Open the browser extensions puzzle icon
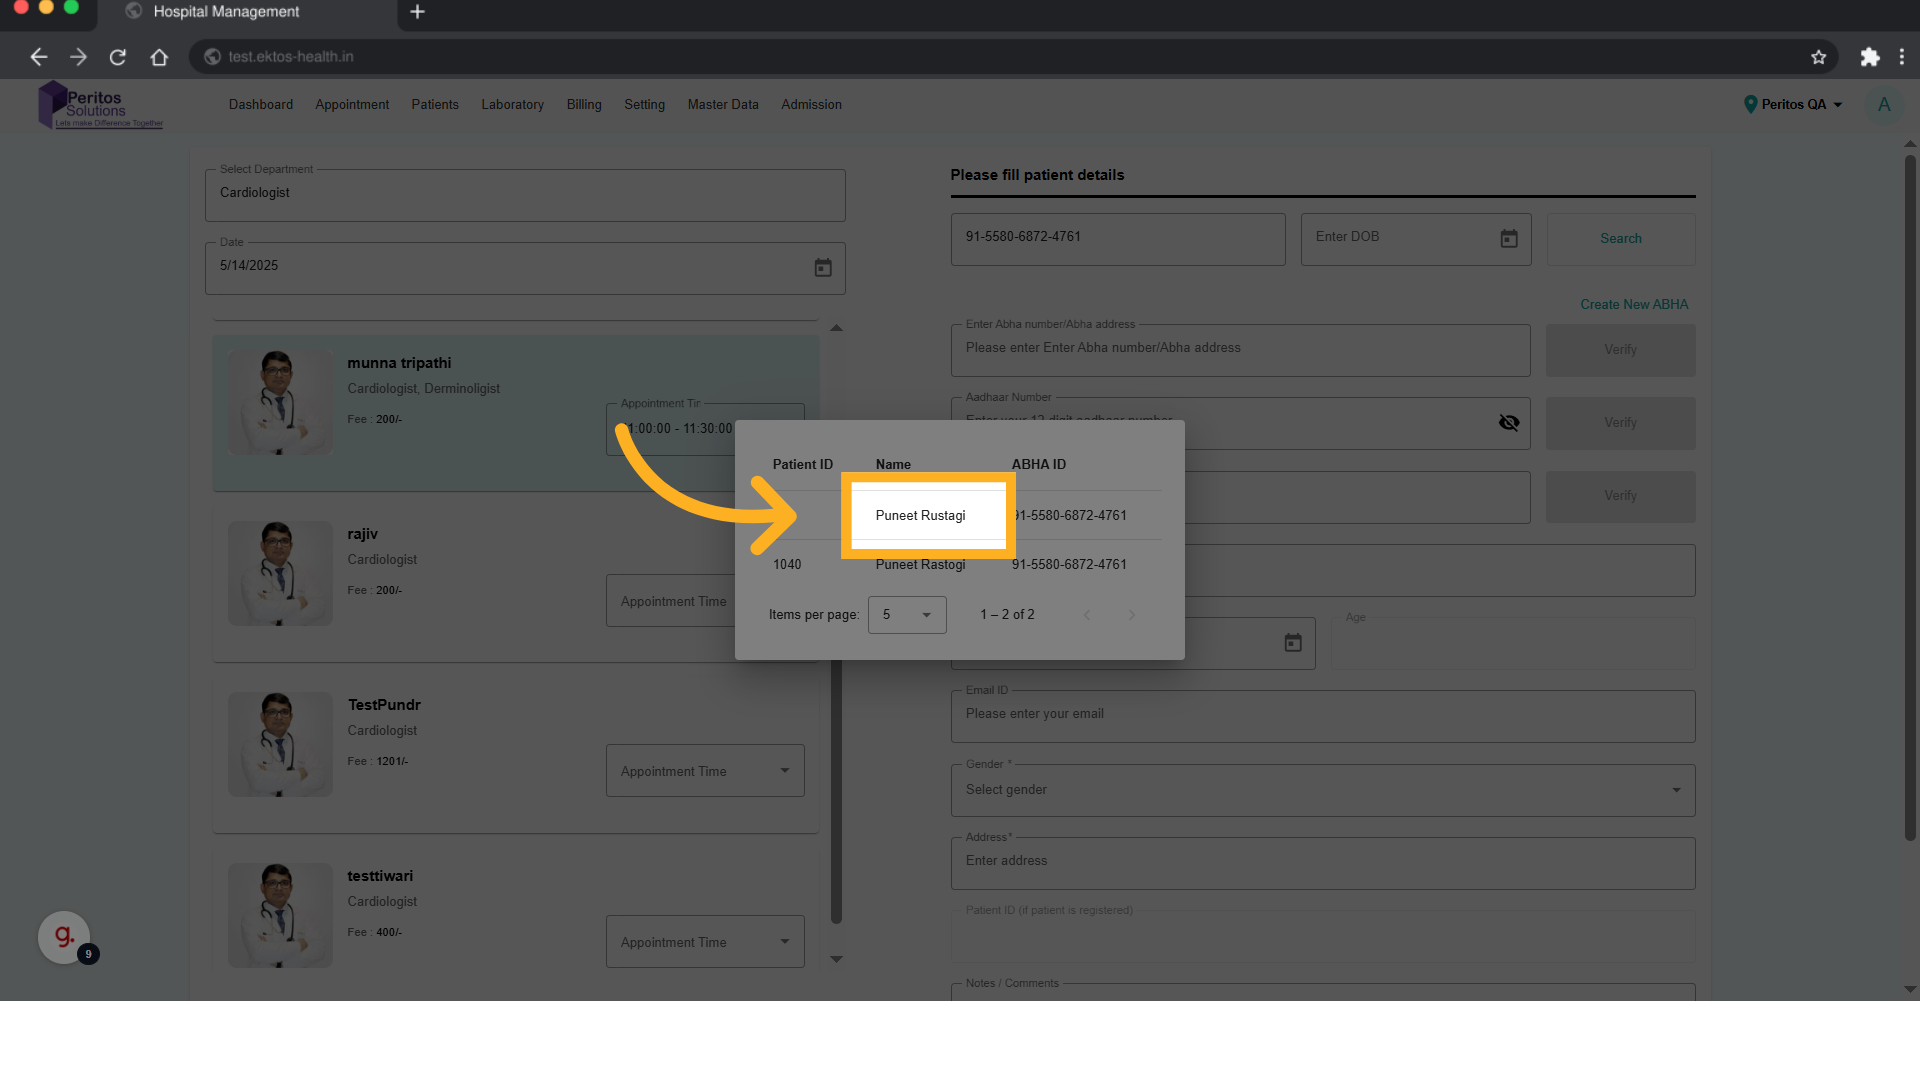Image resolution: width=1920 pixels, height=1080 pixels. [1869, 57]
